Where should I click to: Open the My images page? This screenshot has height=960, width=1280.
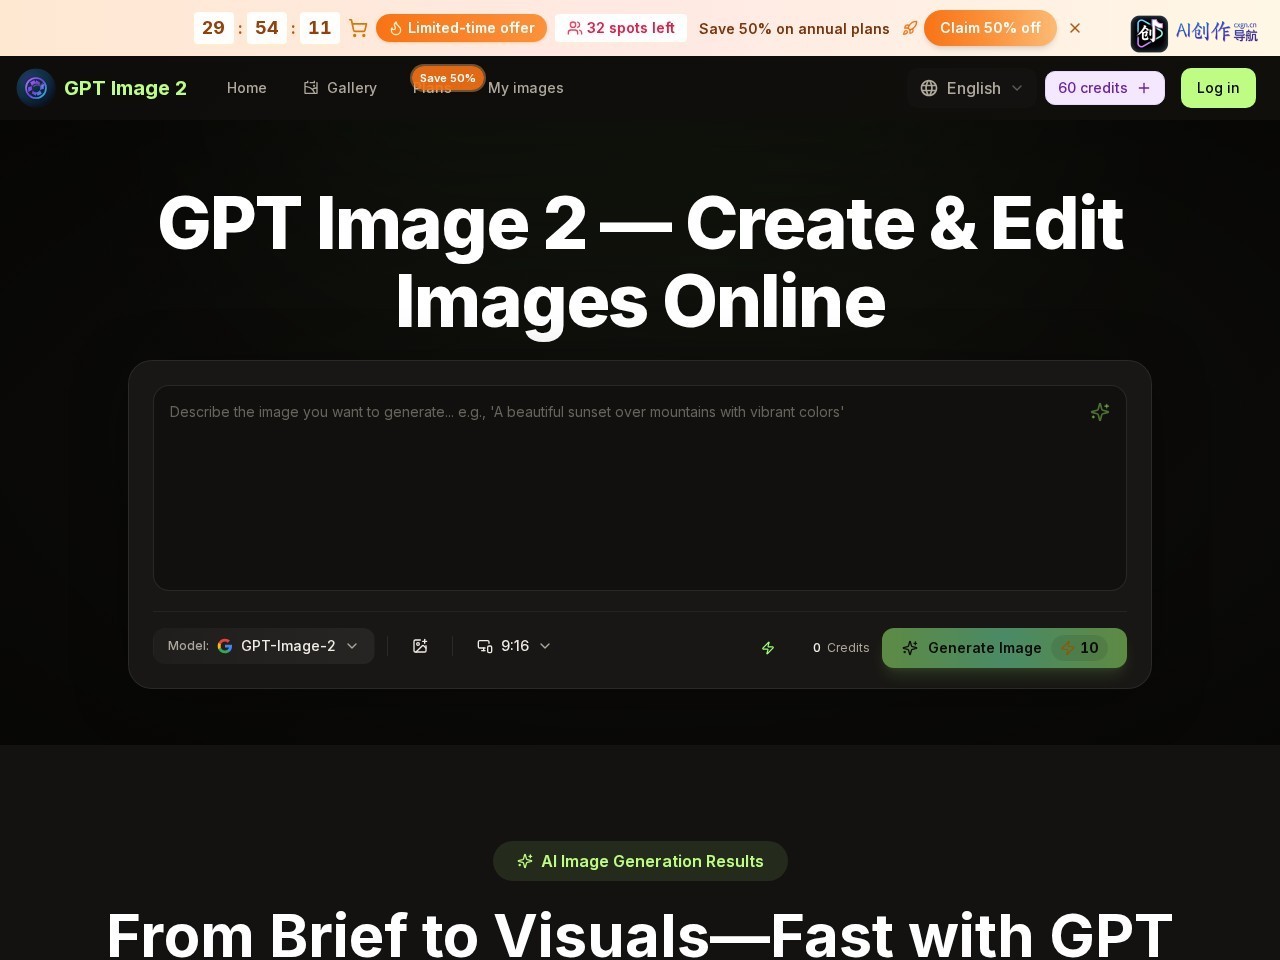pos(526,88)
